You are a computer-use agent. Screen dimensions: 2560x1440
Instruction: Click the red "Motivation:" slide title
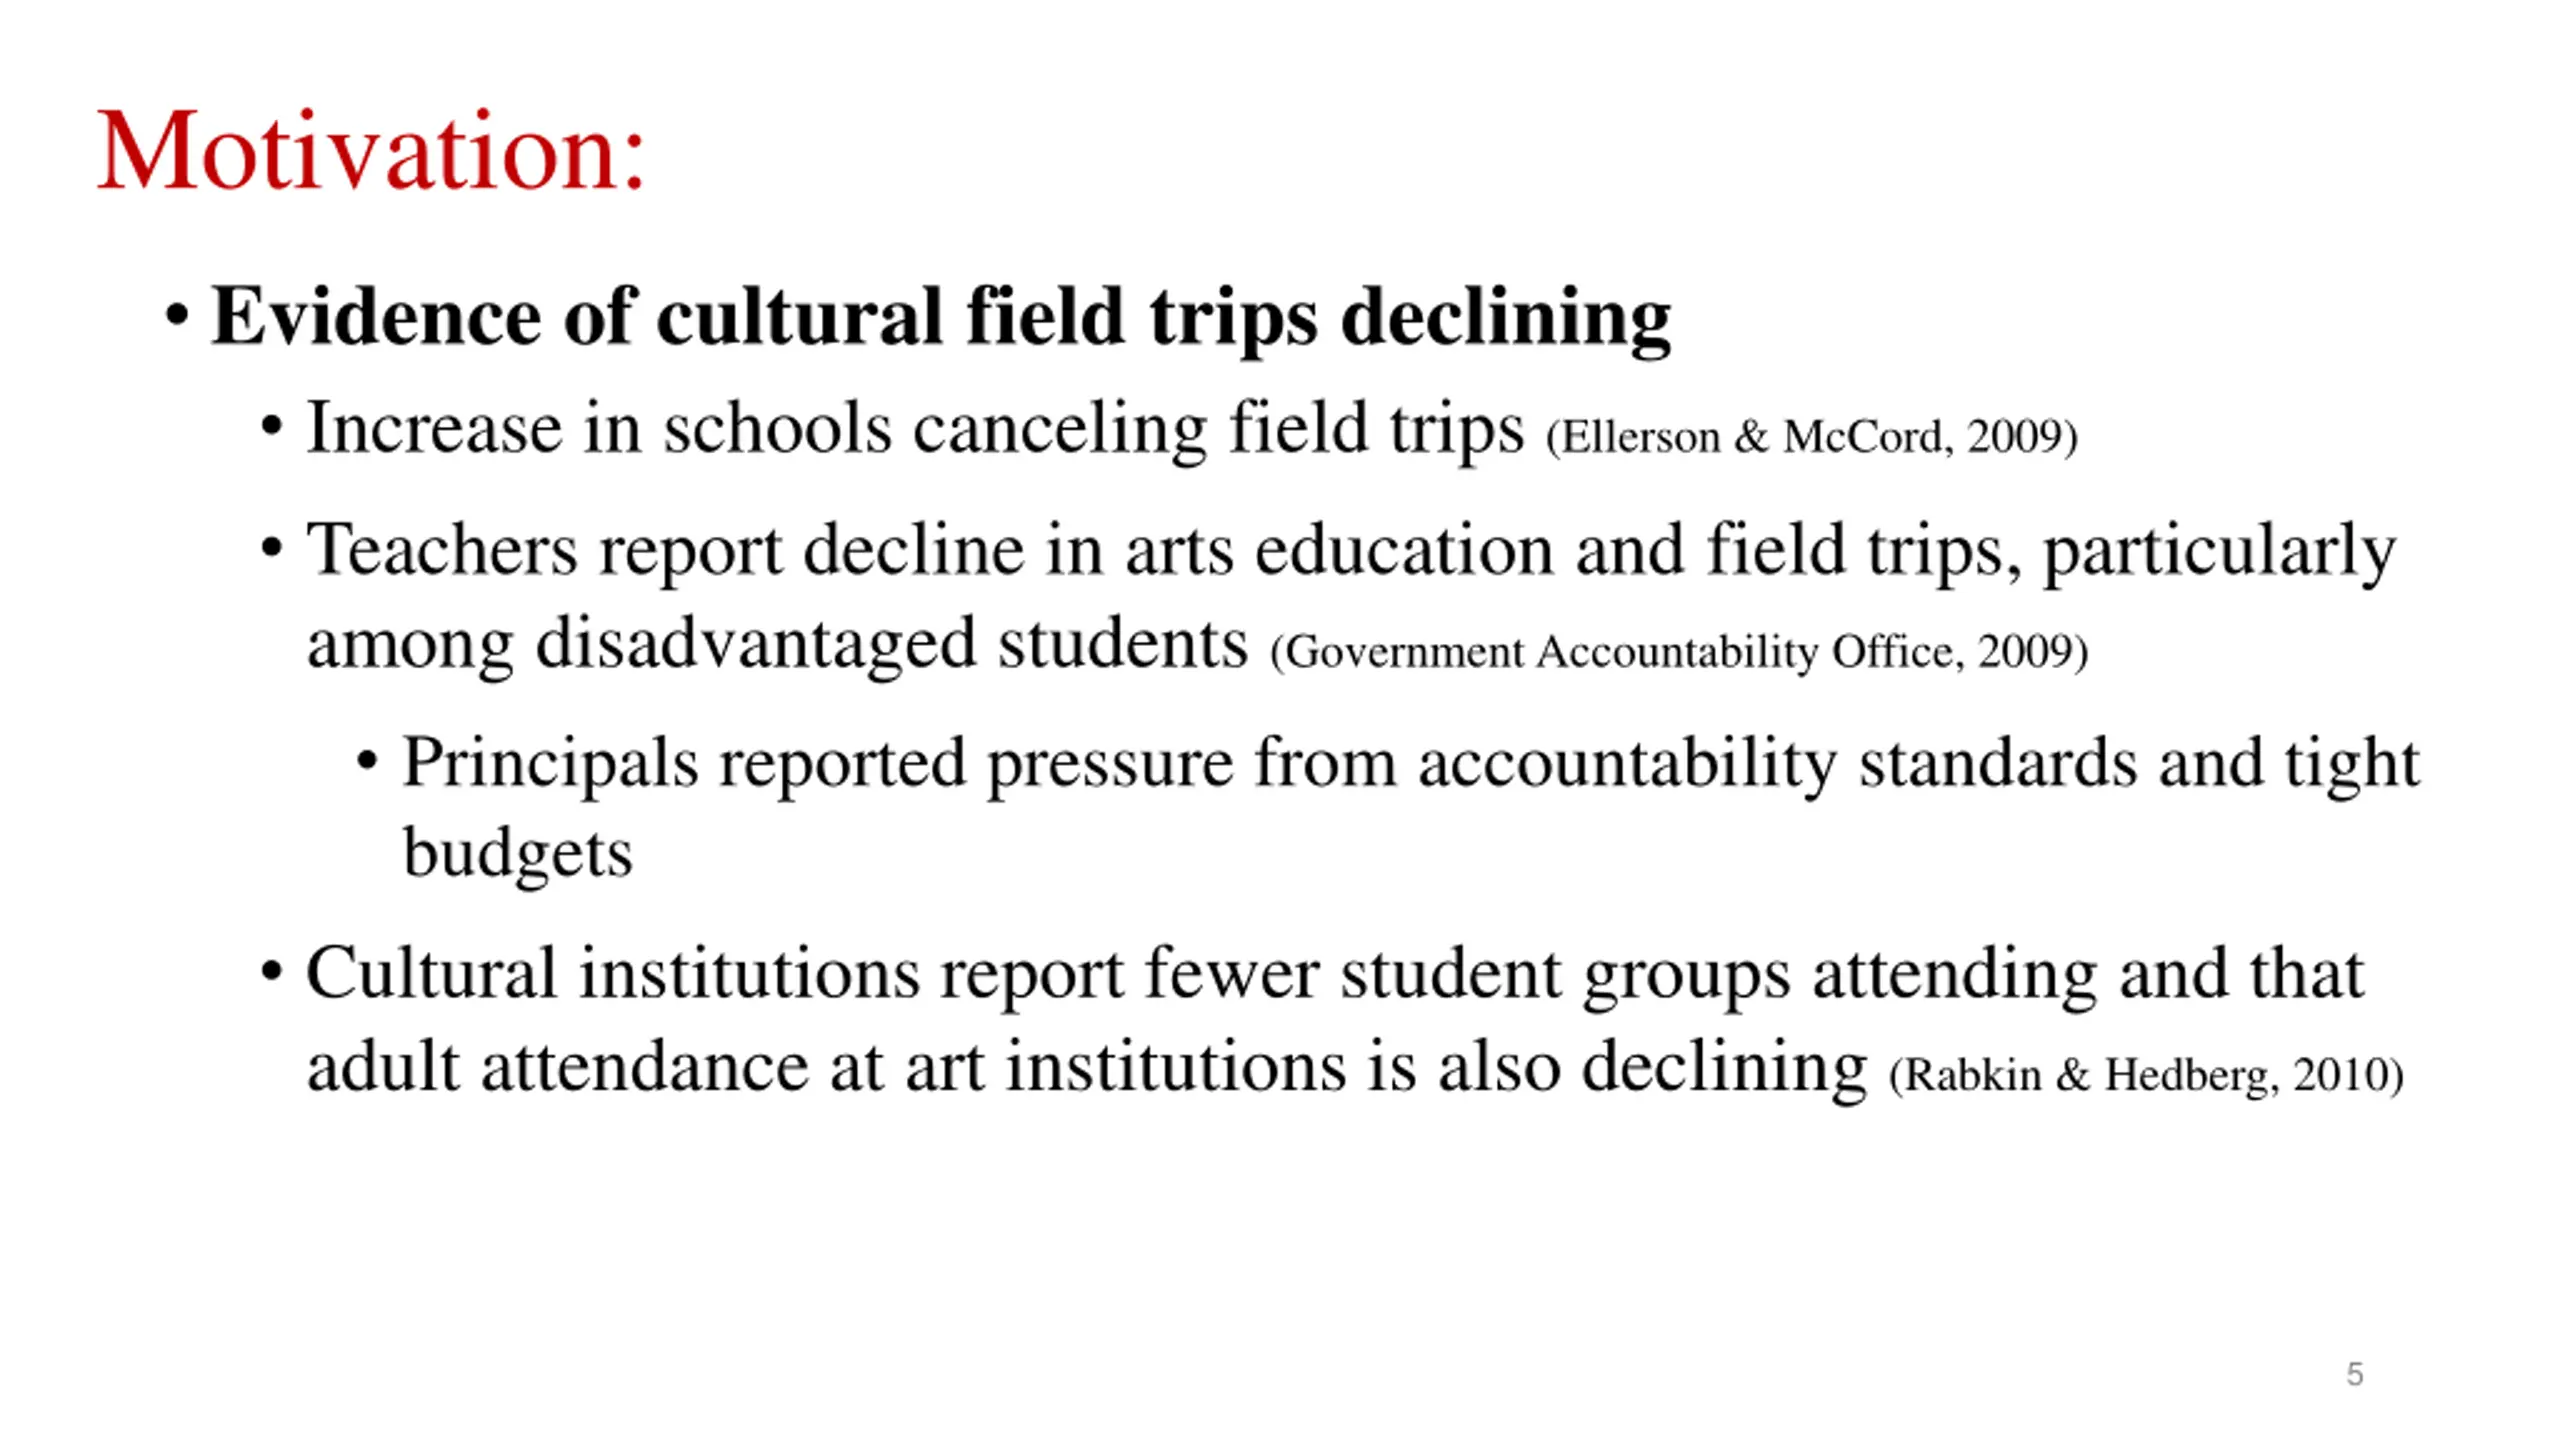point(371,151)
